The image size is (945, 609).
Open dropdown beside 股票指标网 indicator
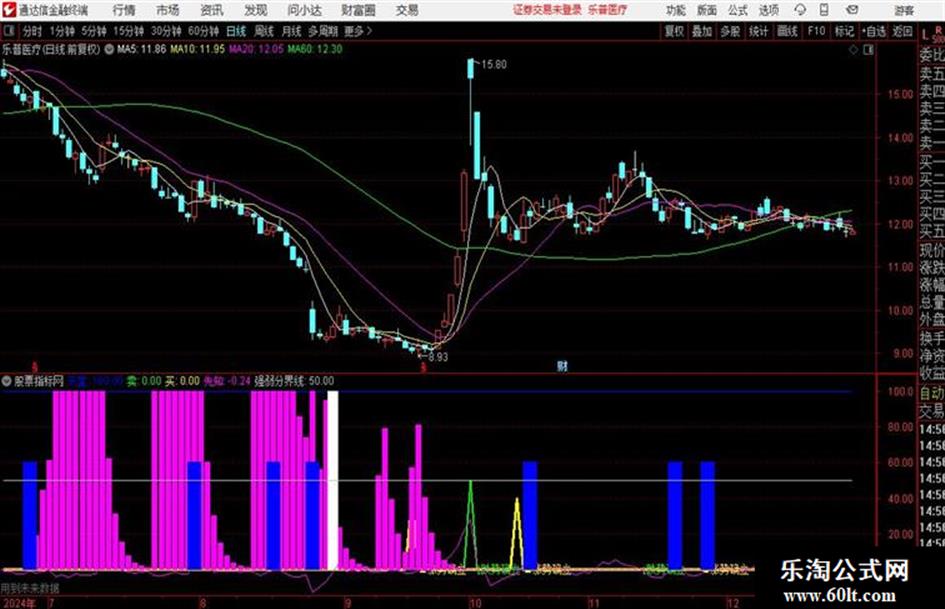[7, 380]
